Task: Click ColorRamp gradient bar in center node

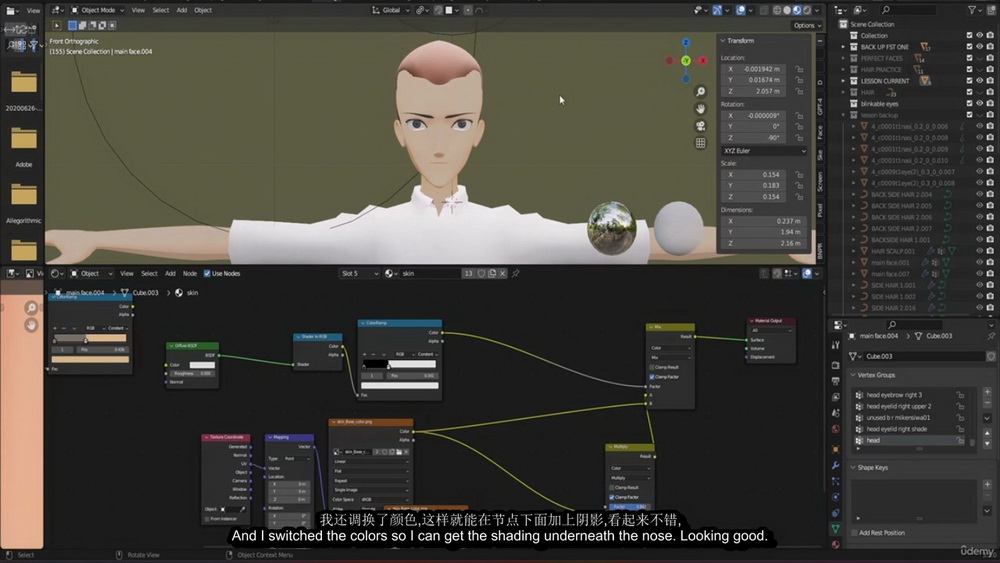Action: (x=400, y=364)
